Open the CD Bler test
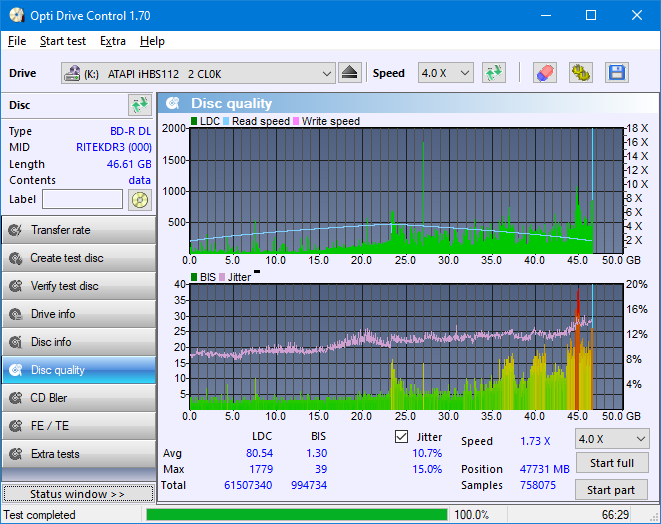 [x=79, y=398]
